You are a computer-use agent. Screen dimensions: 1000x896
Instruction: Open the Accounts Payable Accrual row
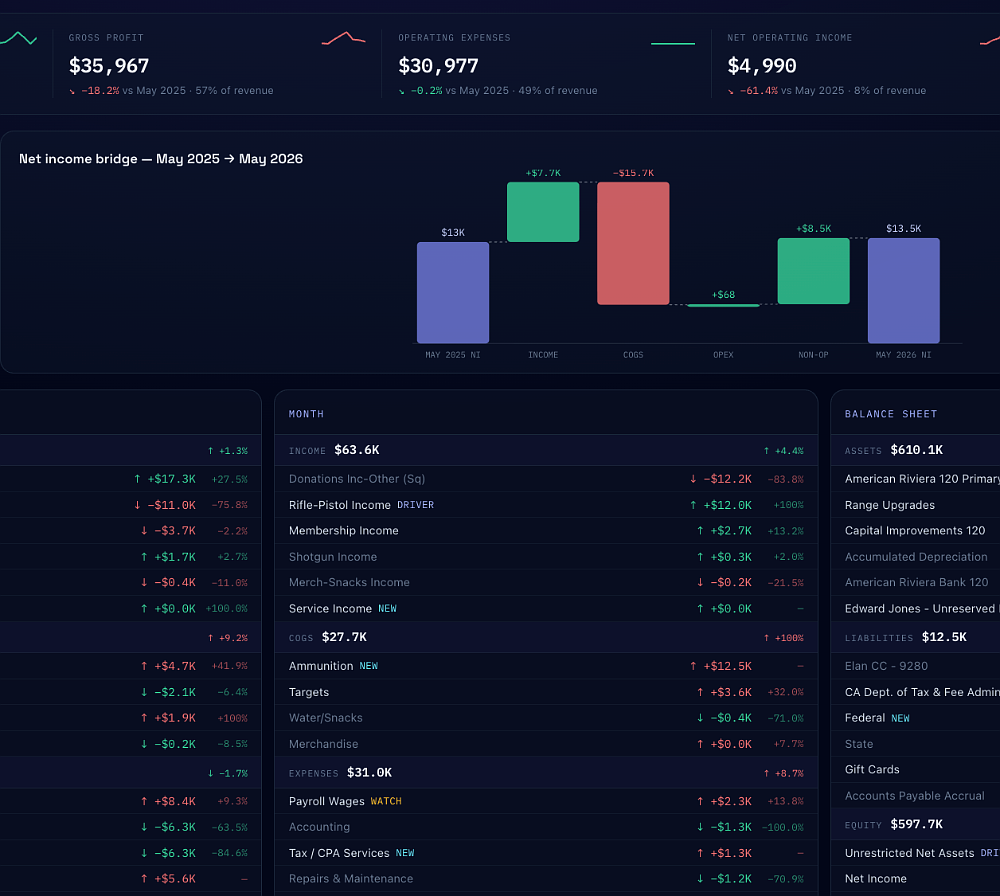pos(915,796)
